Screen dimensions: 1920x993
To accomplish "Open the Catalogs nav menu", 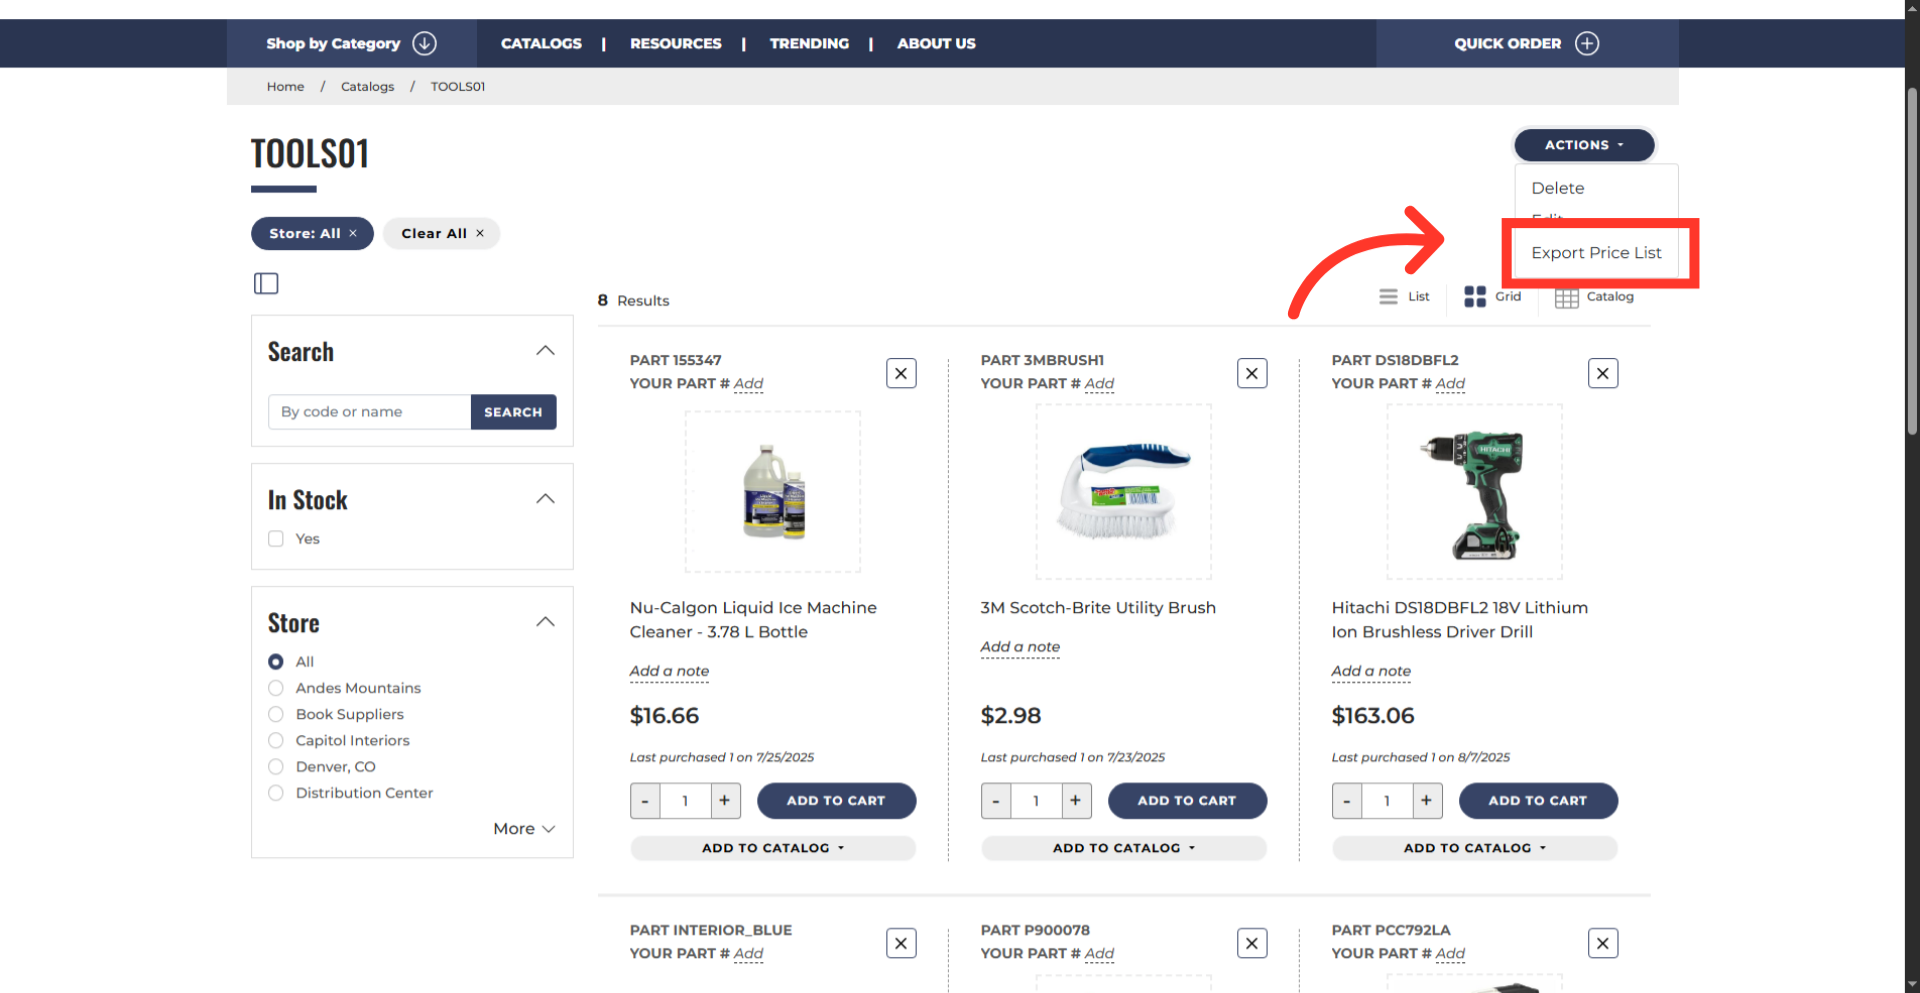I will coord(541,43).
